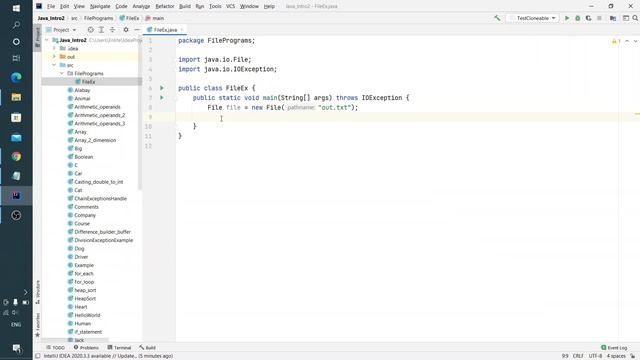Click run gutter arrow beside class FileEx
Viewport: 640px width, 360px height.
162,88
